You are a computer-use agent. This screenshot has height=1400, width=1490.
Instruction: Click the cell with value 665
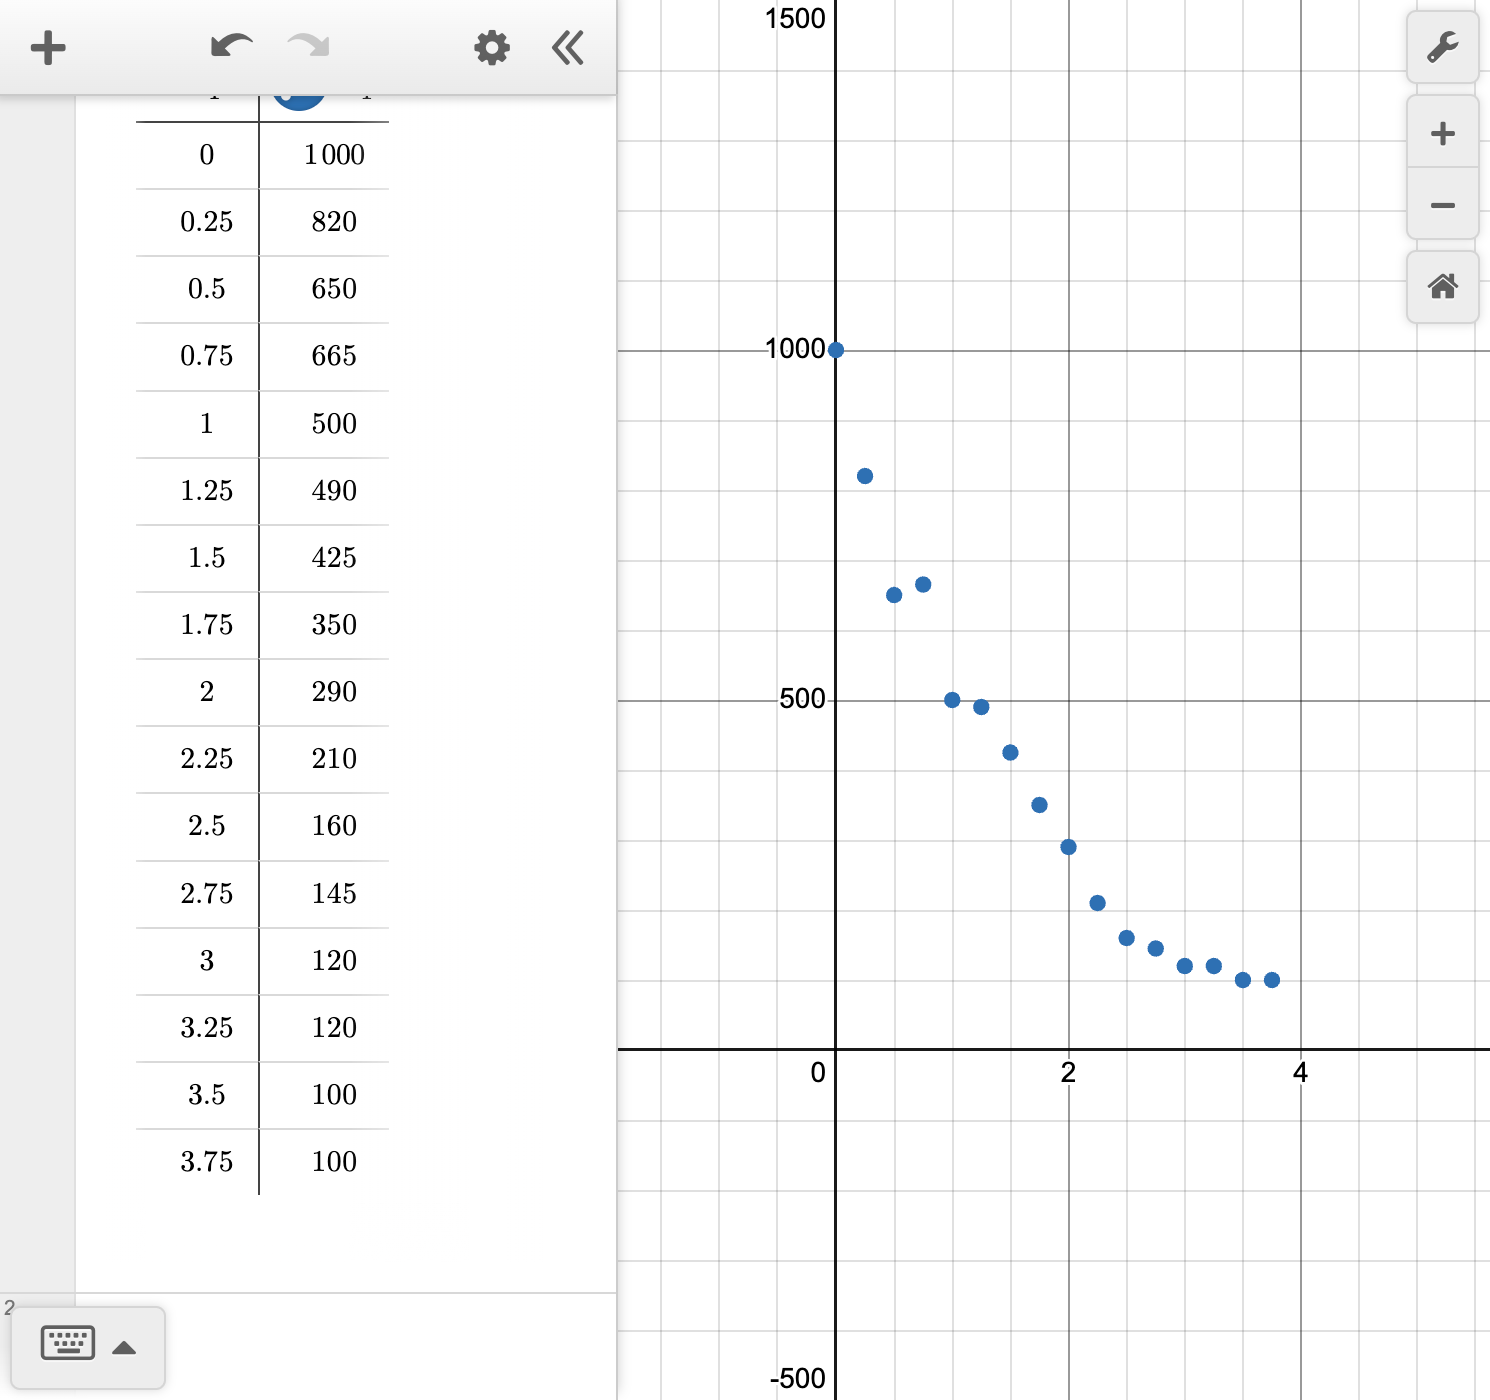point(333,356)
